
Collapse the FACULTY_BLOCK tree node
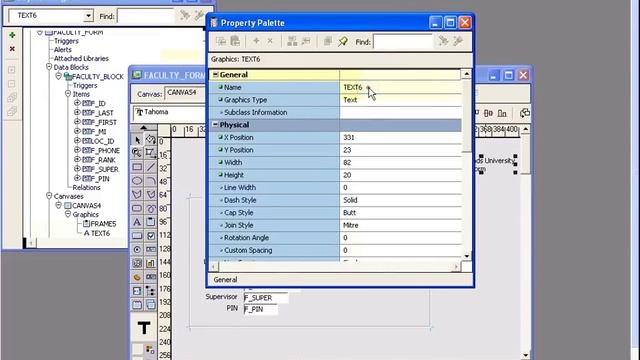click(x=58, y=76)
